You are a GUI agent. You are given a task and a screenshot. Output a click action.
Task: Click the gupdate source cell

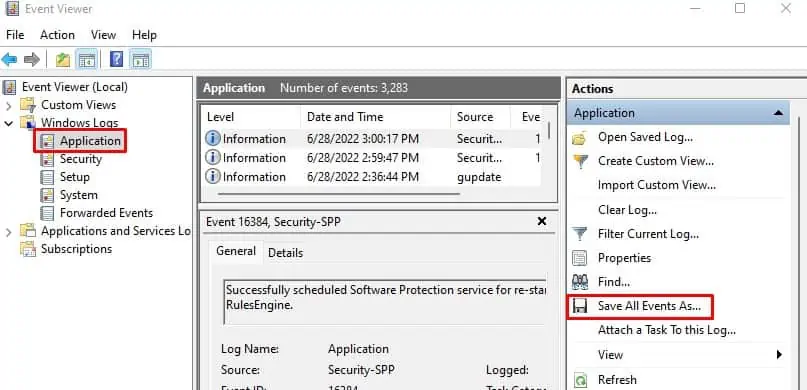coord(479,177)
